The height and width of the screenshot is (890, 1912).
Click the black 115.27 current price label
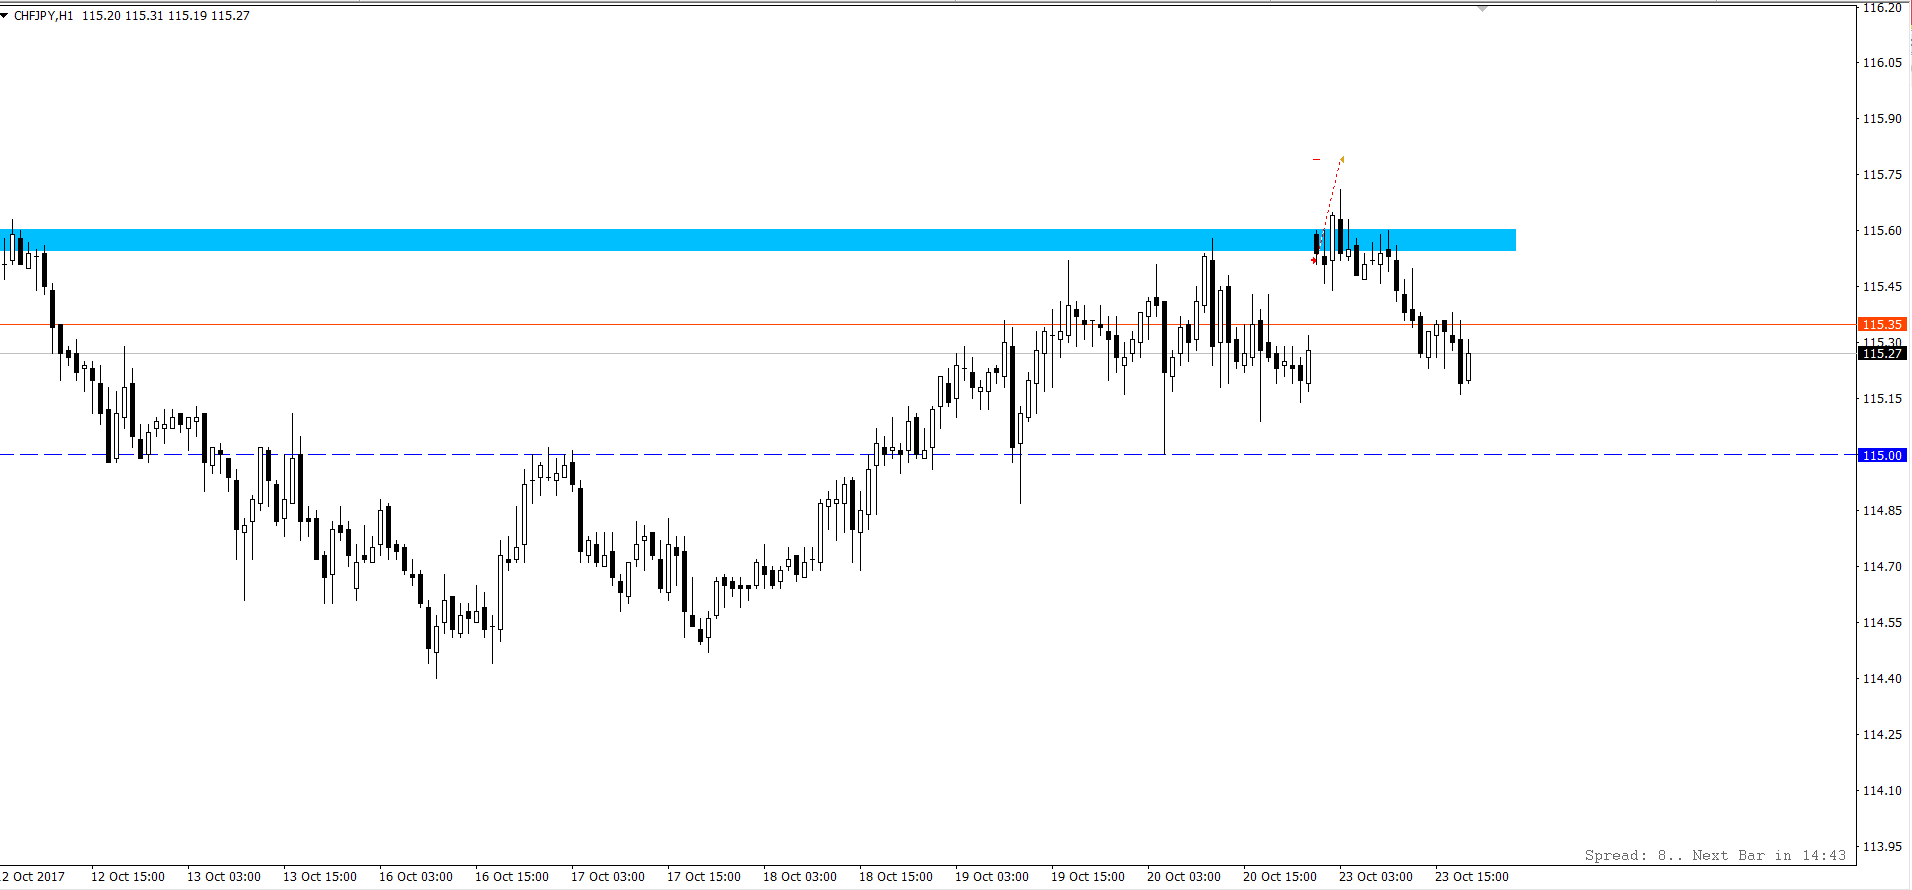[x=1882, y=353]
